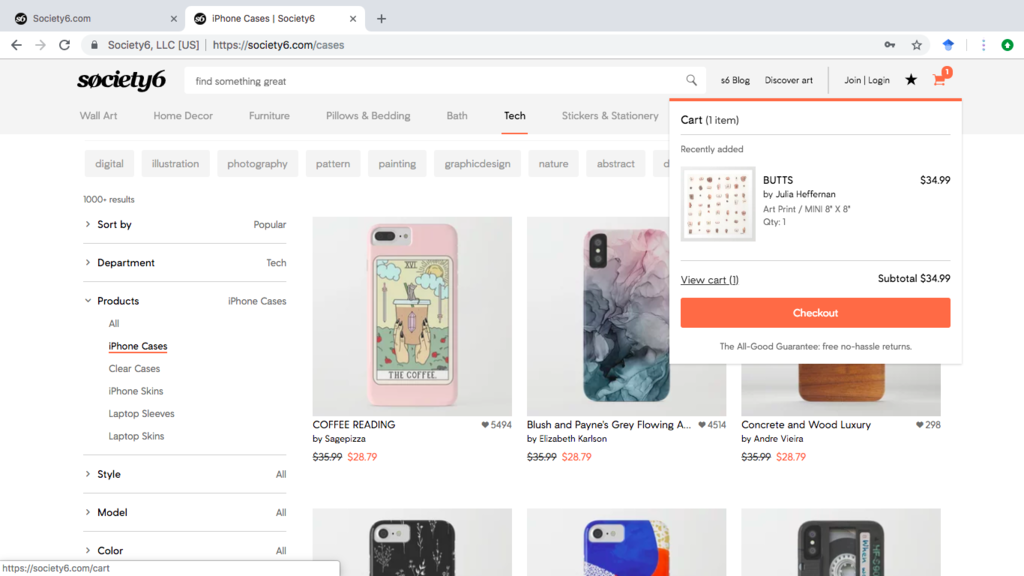Open the Wall Art menu
1024x576 pixels.
click(99, 116)
